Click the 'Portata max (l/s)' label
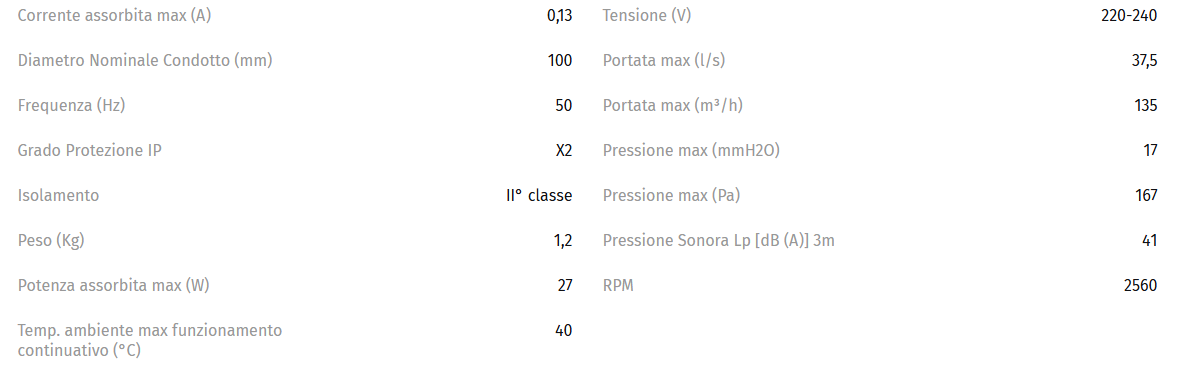The height and width of the screenshot is (370, 1180). point(664,61)
